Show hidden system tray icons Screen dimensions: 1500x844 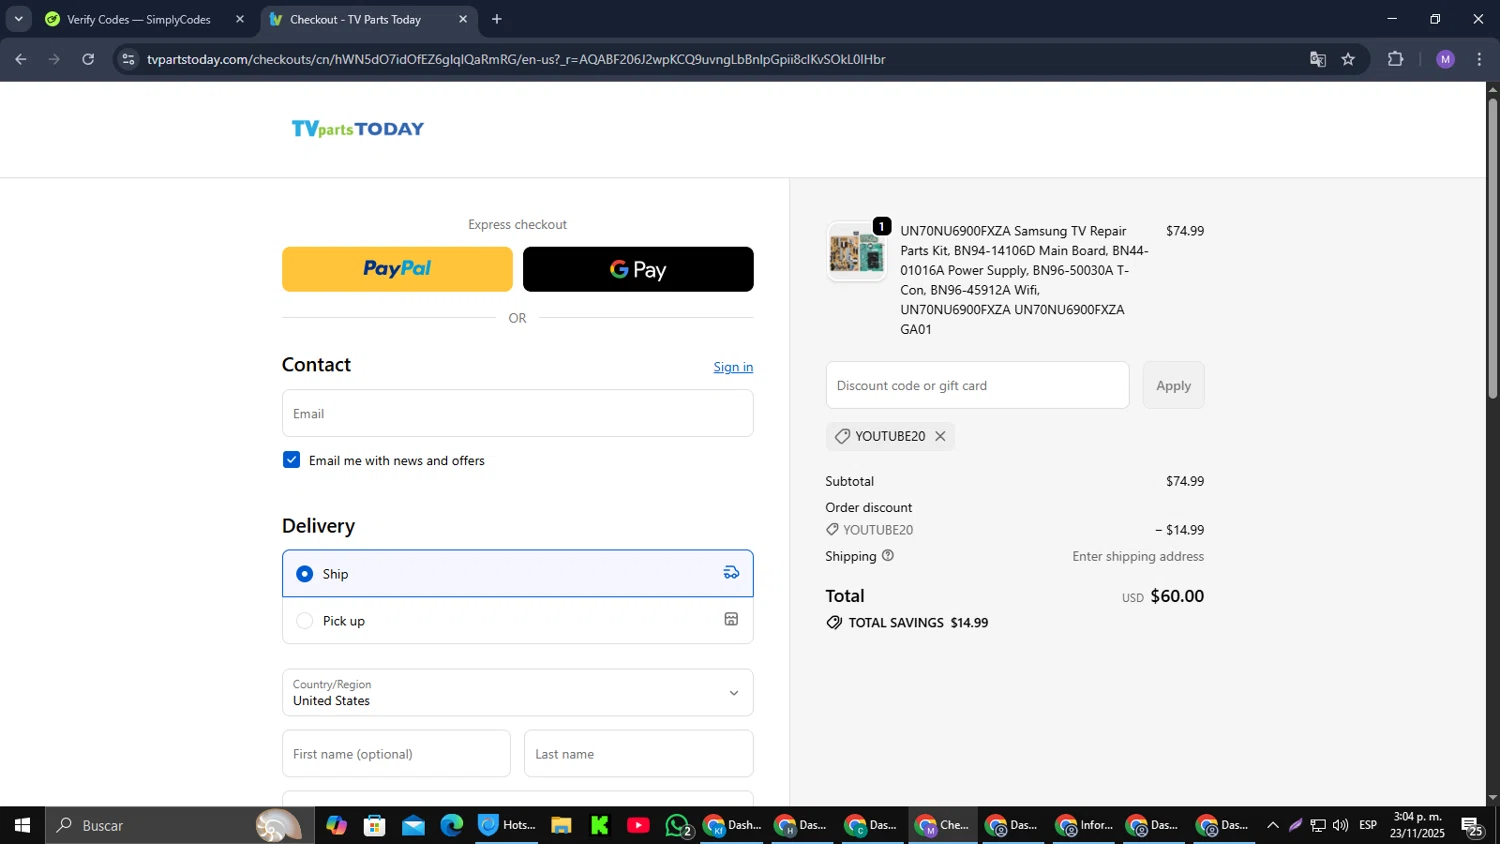1272,825
